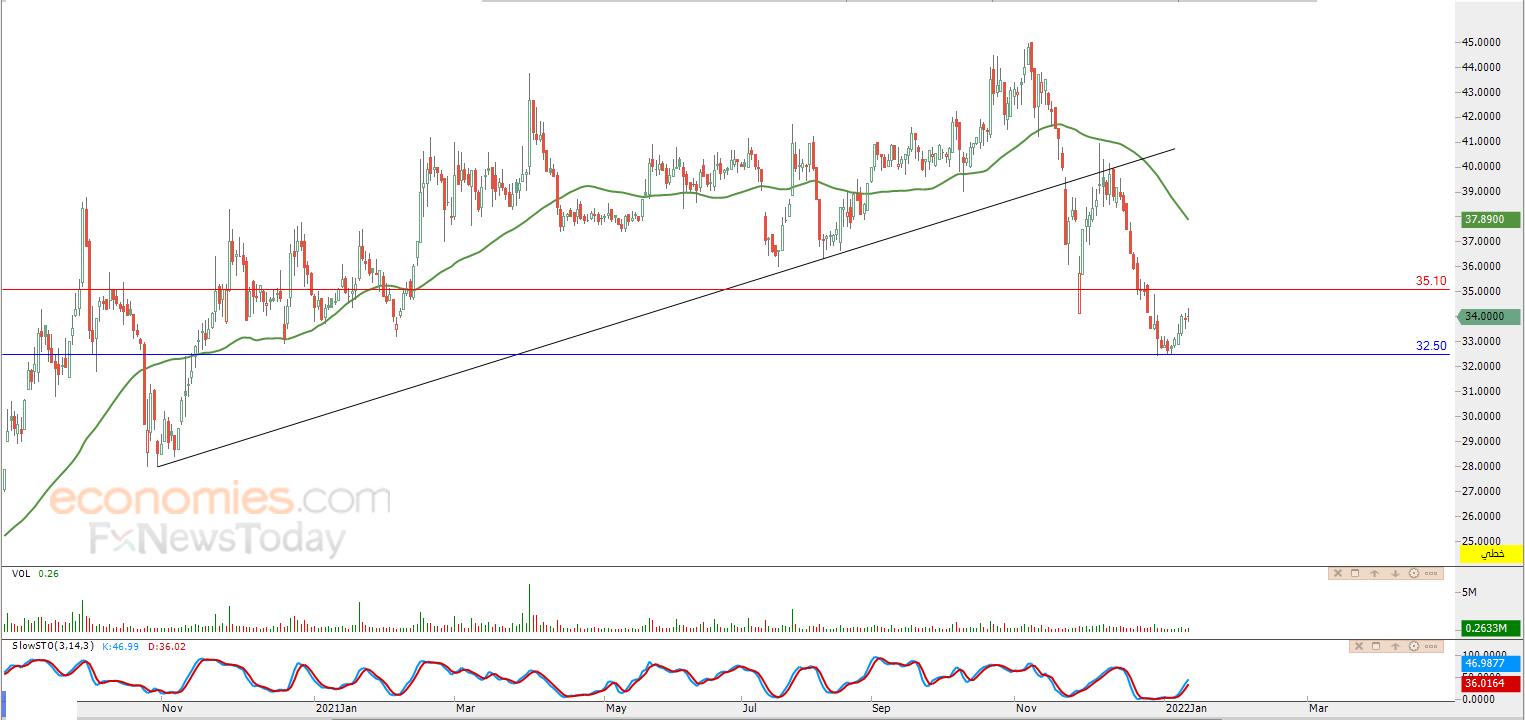The height and width of the screenshot is (720, 1525).
Task: Open more options for VOL panel
Action: (1431, 573)
